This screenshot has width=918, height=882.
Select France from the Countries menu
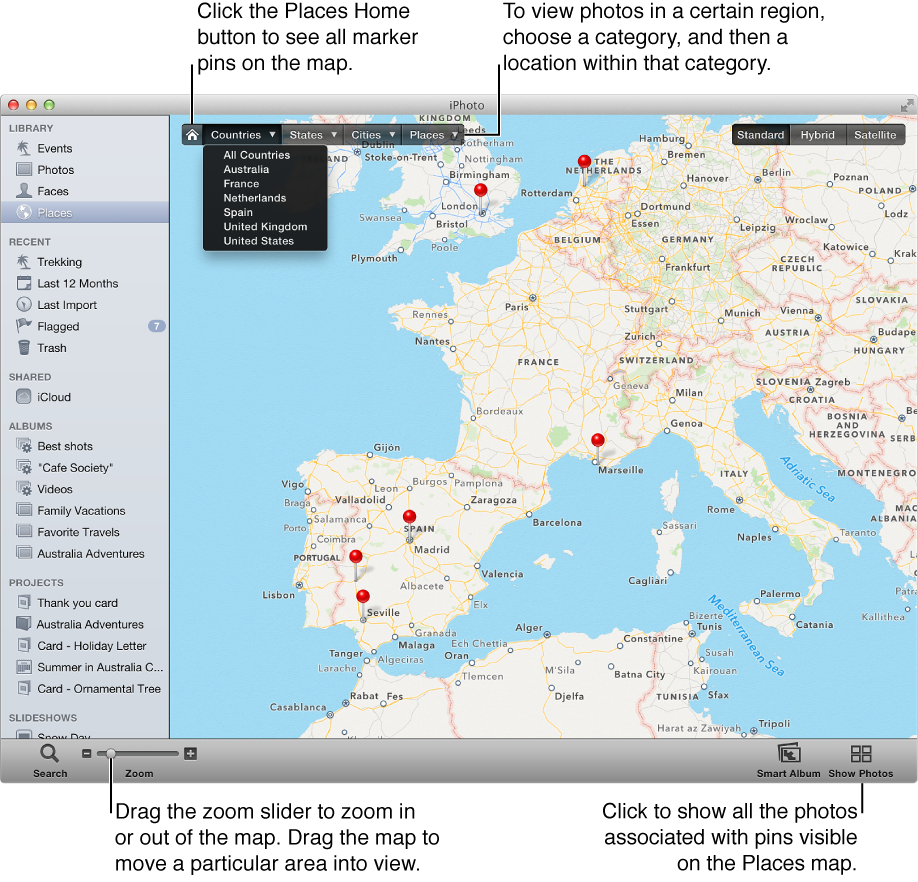241,183
